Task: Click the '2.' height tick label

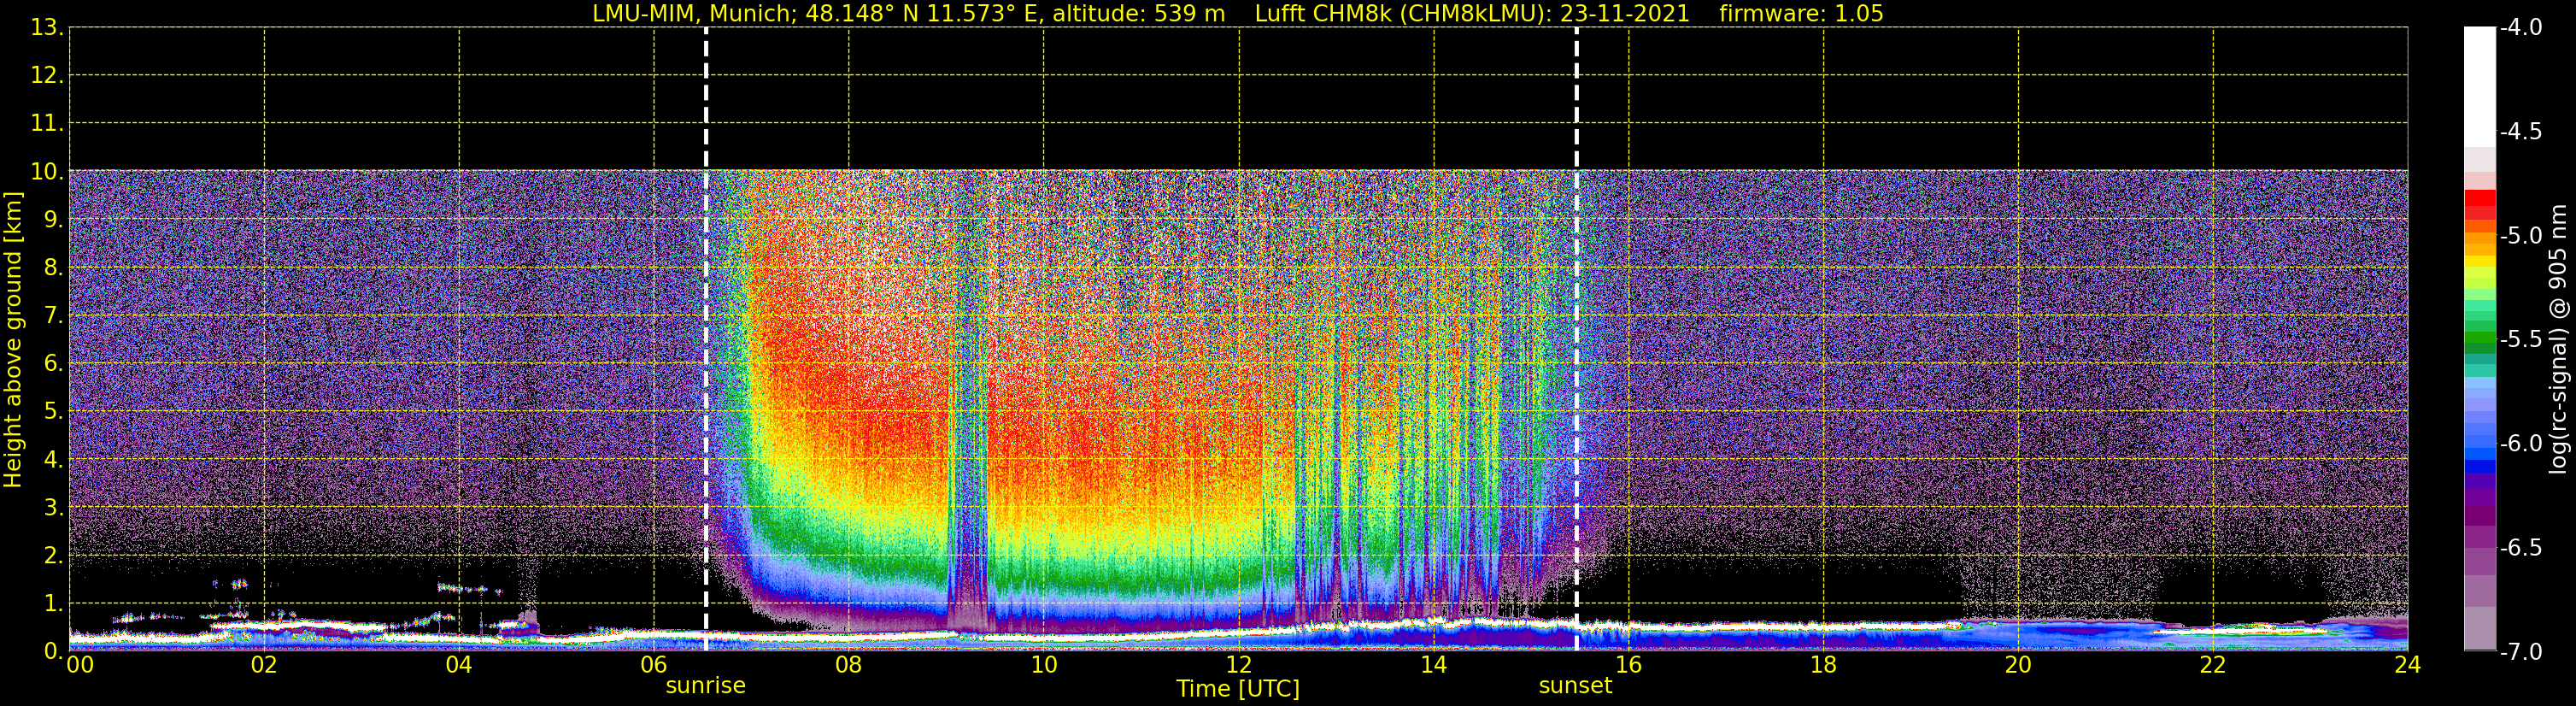Action: coord(53,556)
